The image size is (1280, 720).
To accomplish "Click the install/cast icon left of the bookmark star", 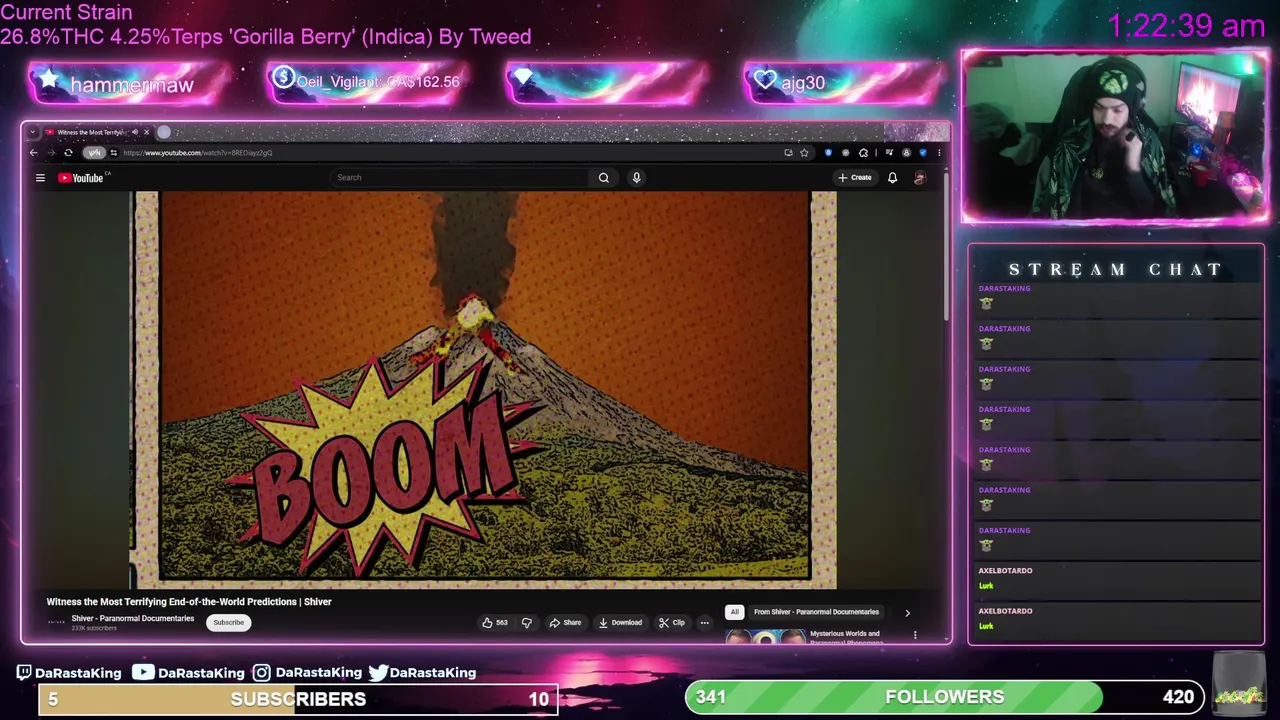I will (788, 153).
